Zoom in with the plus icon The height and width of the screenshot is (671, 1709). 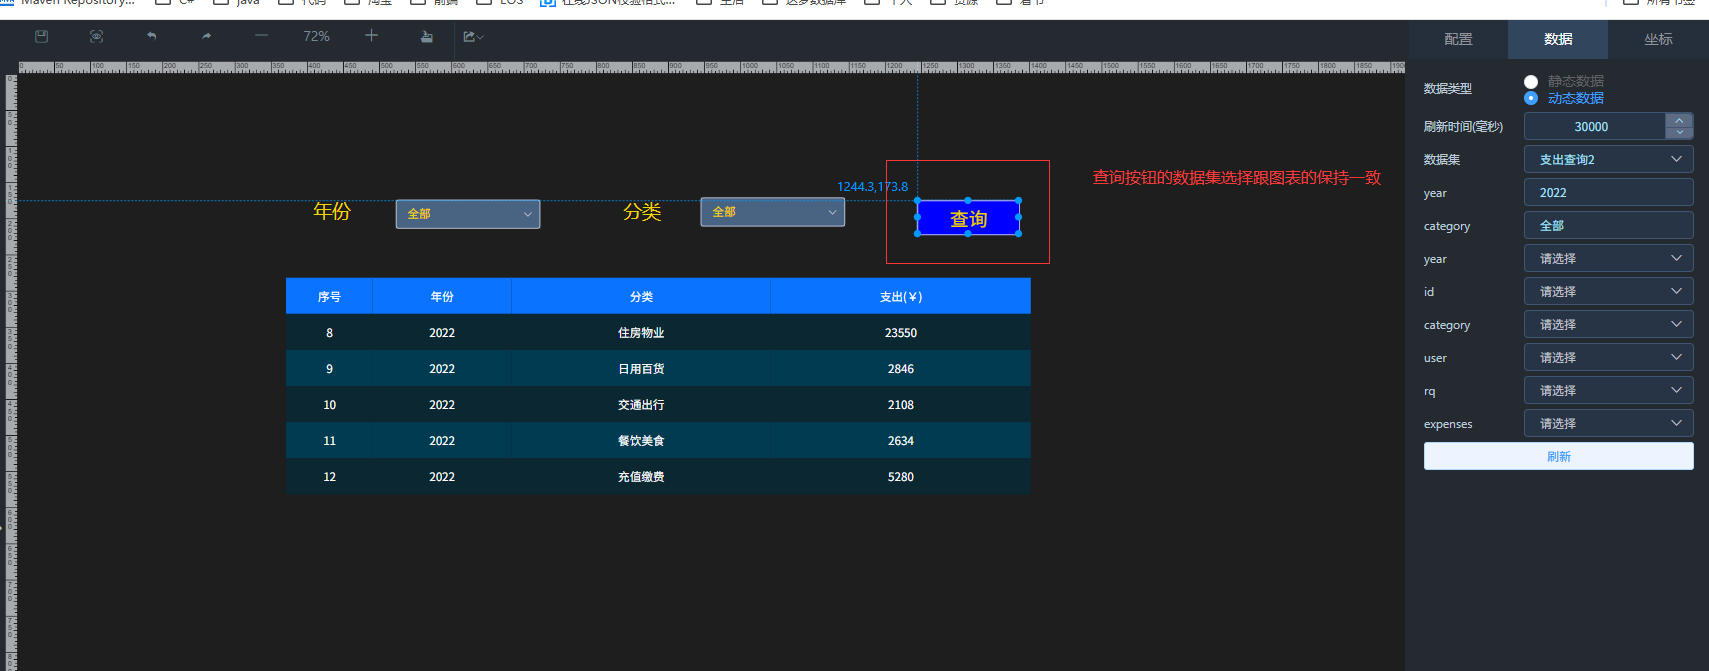[371, 36]
